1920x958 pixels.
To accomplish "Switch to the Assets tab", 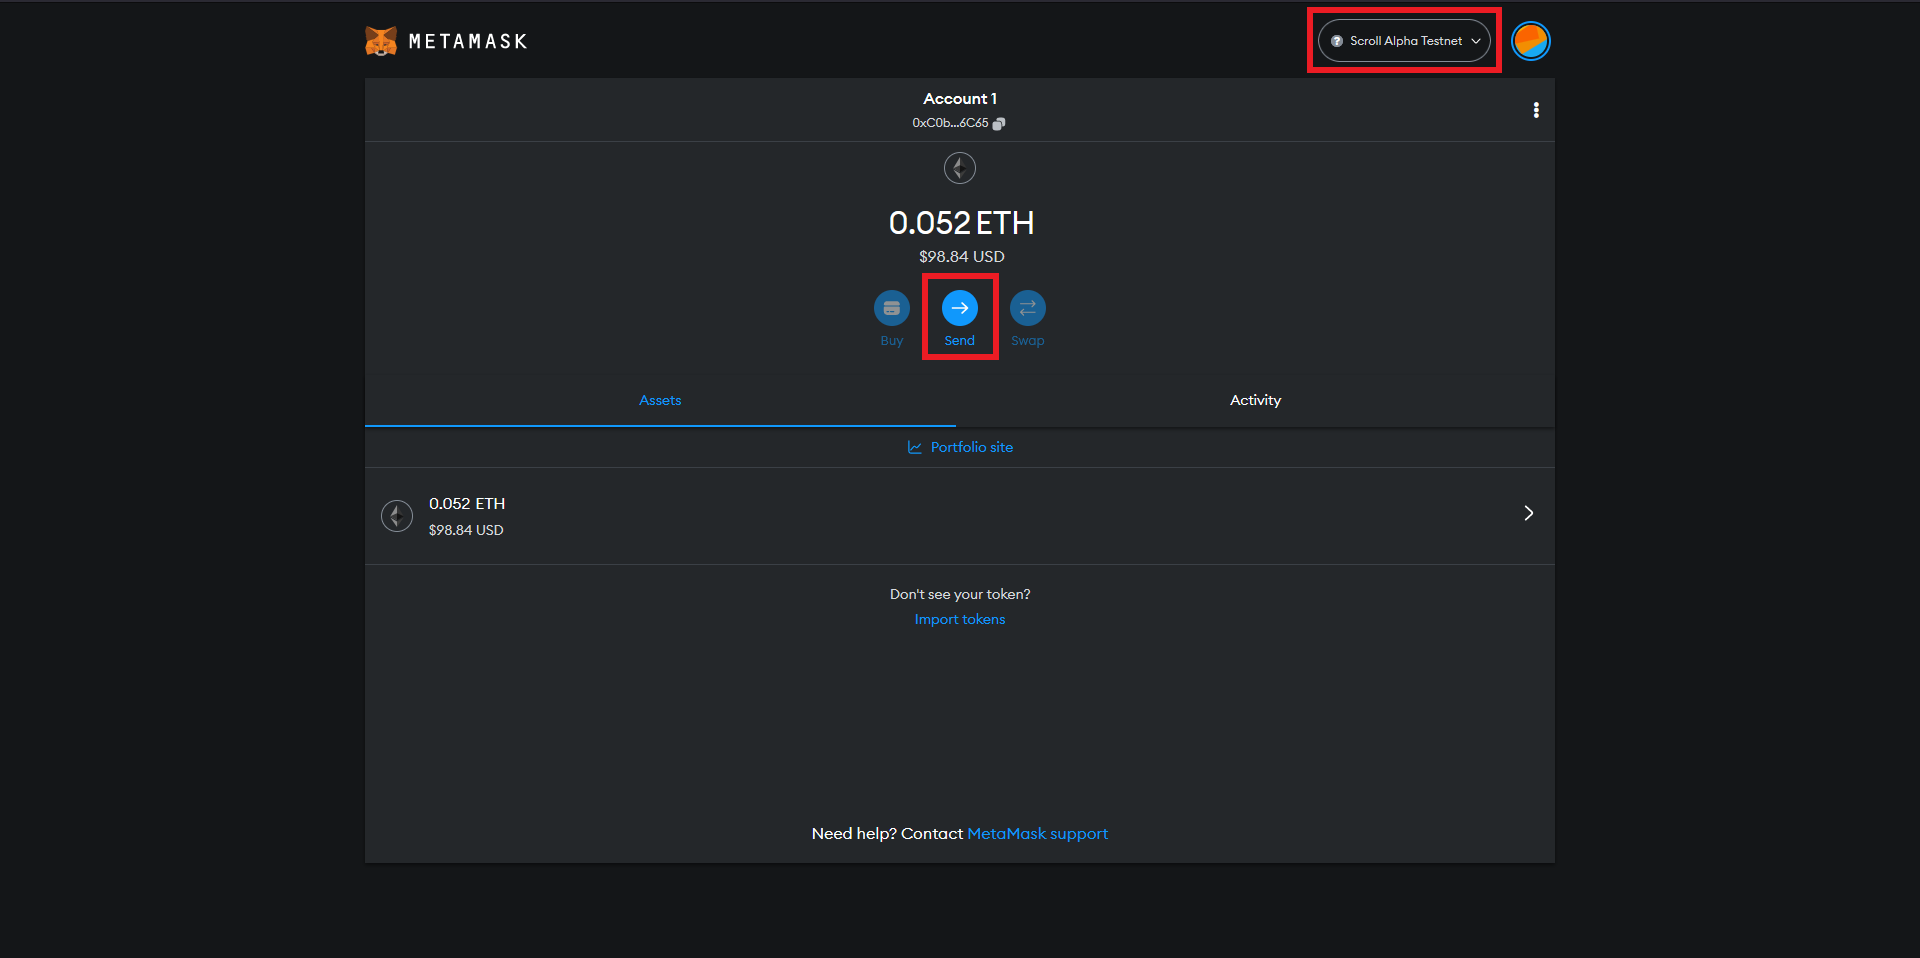I will (x=660, y=400).
